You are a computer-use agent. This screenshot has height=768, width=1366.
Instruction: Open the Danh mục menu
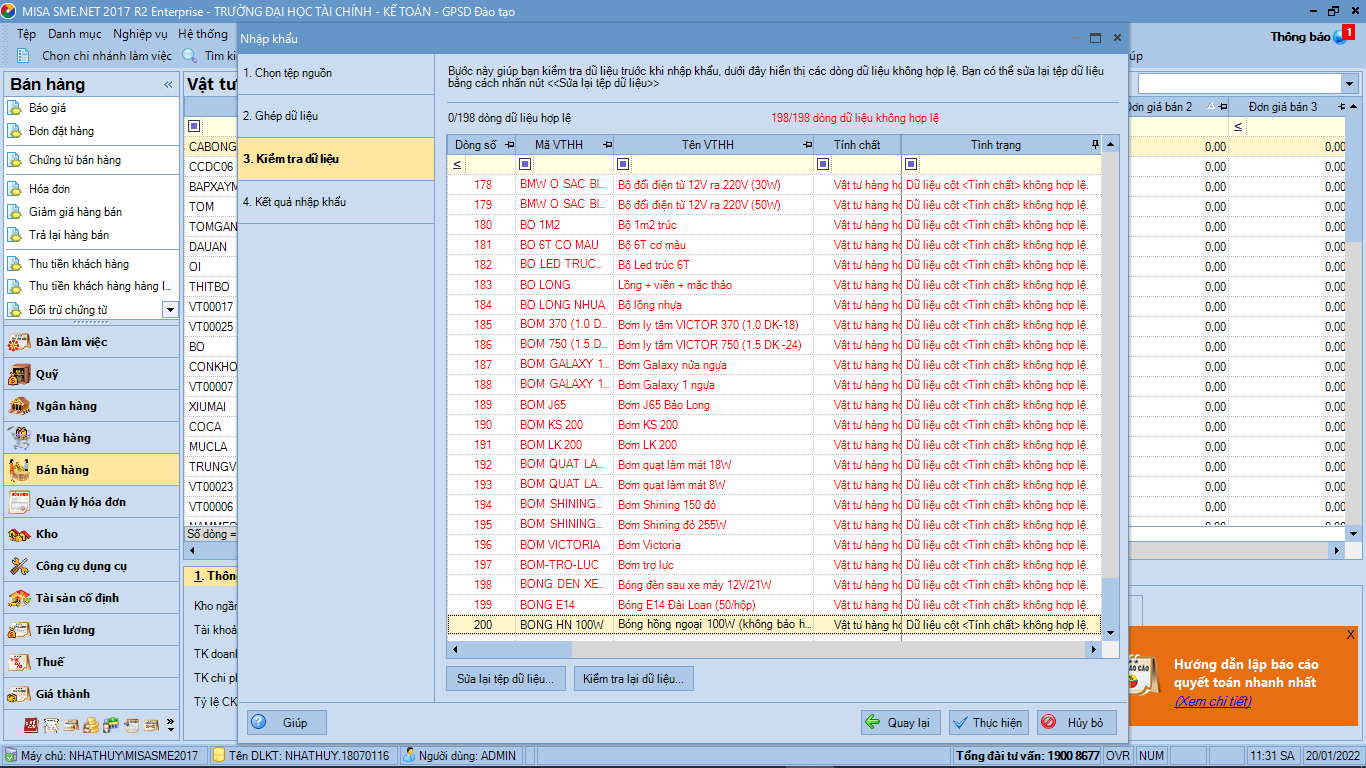click(x=75, y=34)
